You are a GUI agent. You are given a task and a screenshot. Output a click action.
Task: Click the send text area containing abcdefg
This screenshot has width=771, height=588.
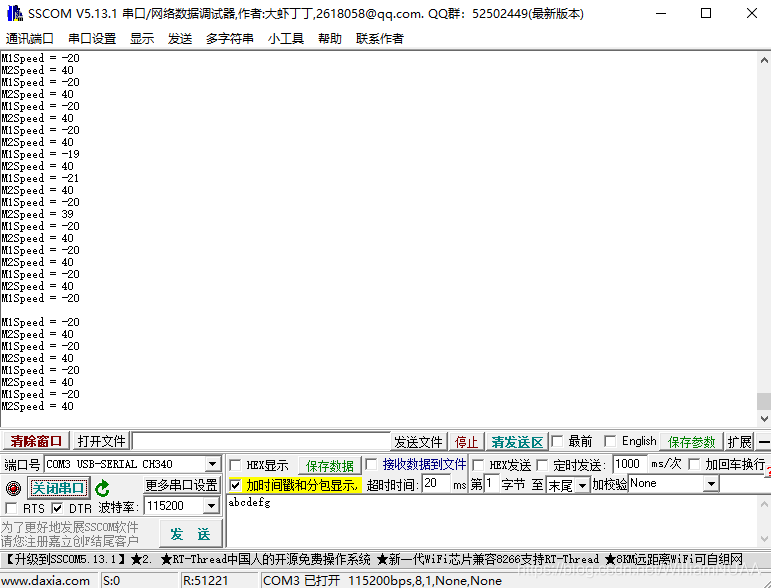tap(492, 521)
